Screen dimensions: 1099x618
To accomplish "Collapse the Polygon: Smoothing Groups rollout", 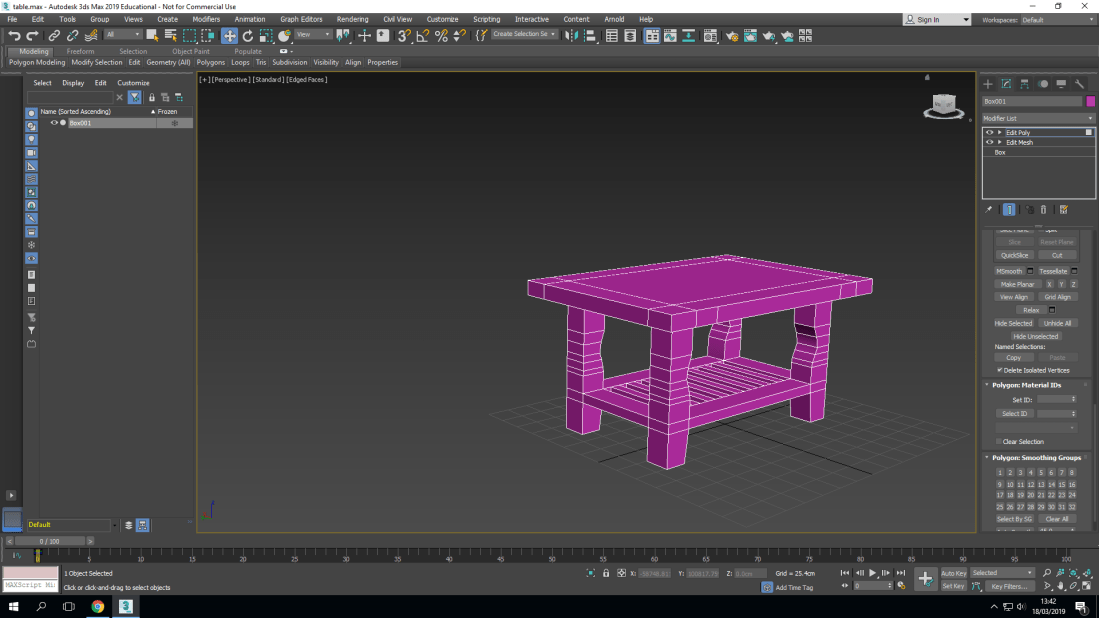I will pos(1036,458).
